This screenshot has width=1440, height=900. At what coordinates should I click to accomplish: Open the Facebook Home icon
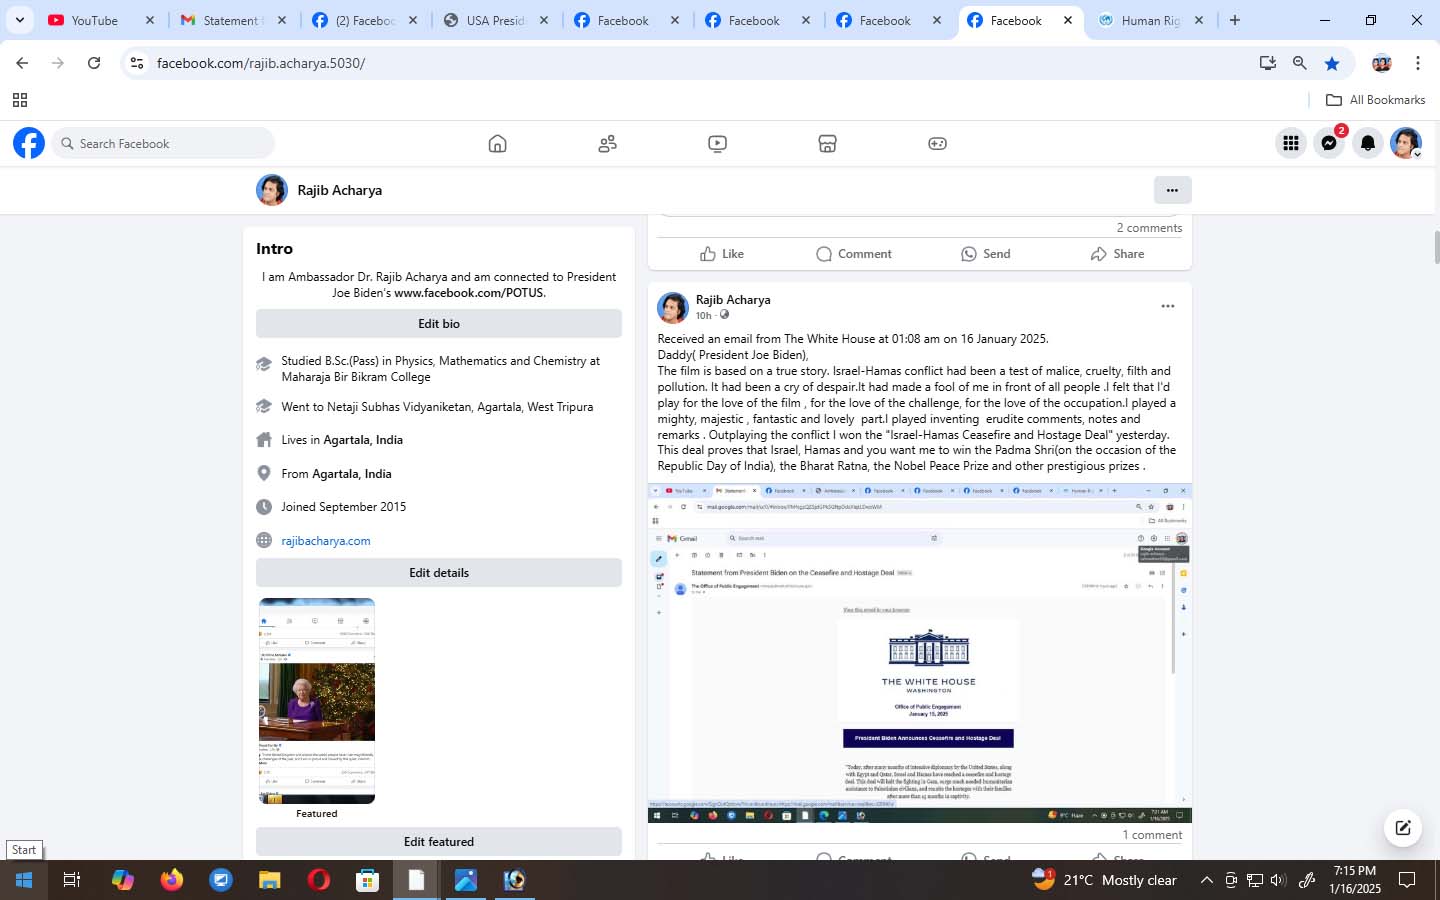497,143
